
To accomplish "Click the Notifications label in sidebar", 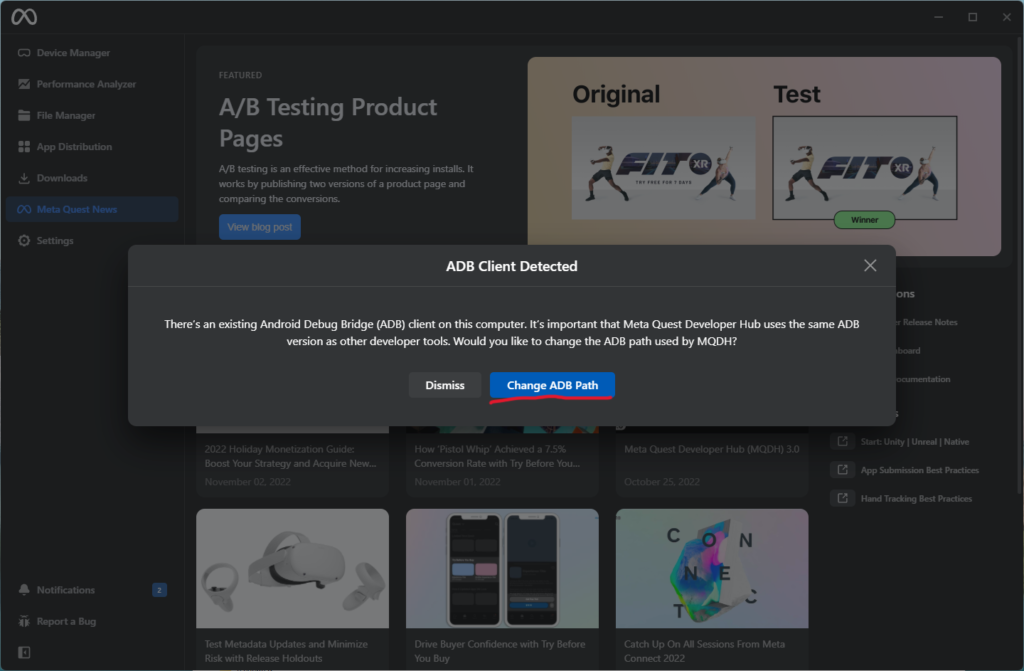I will coord(65,590).
